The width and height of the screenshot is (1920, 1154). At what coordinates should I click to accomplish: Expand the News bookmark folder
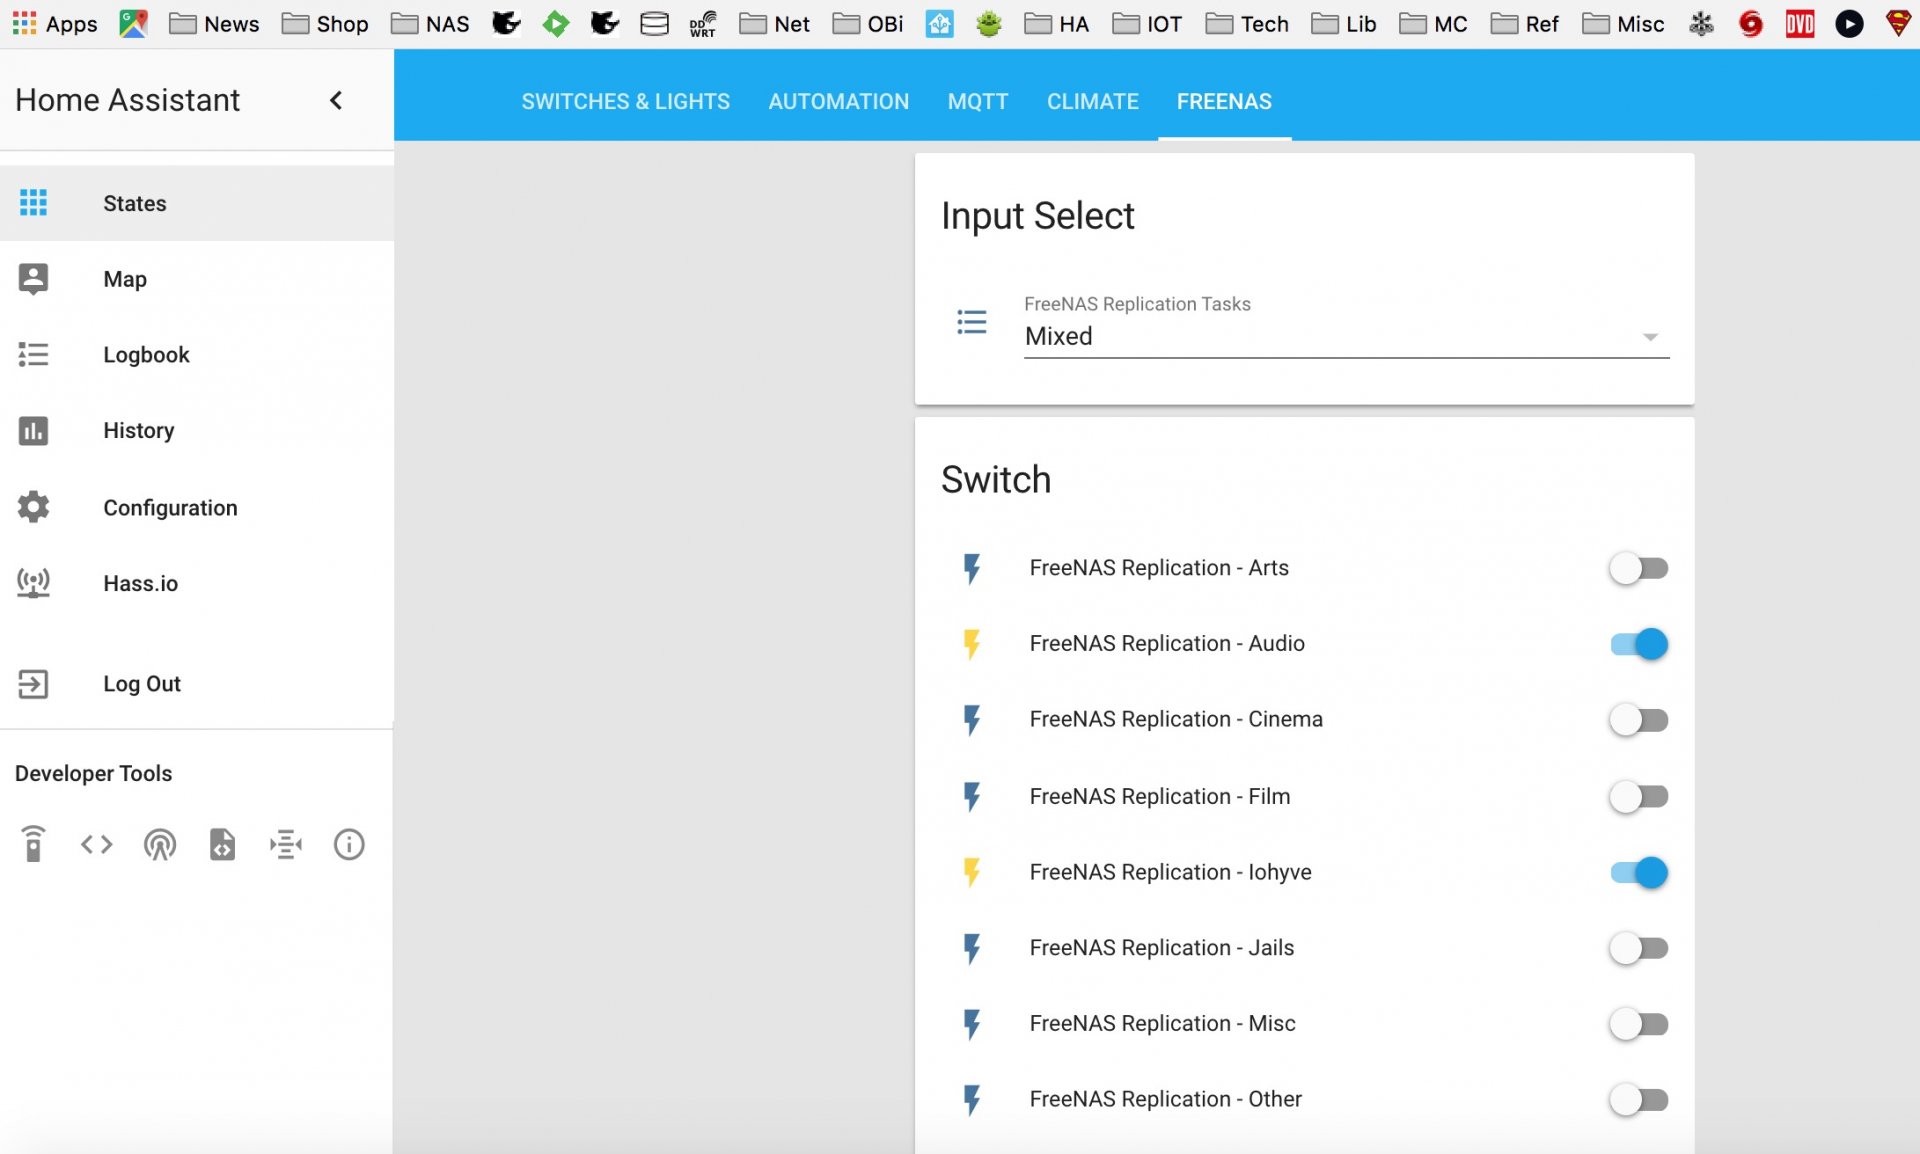click(x=214, y=23)
